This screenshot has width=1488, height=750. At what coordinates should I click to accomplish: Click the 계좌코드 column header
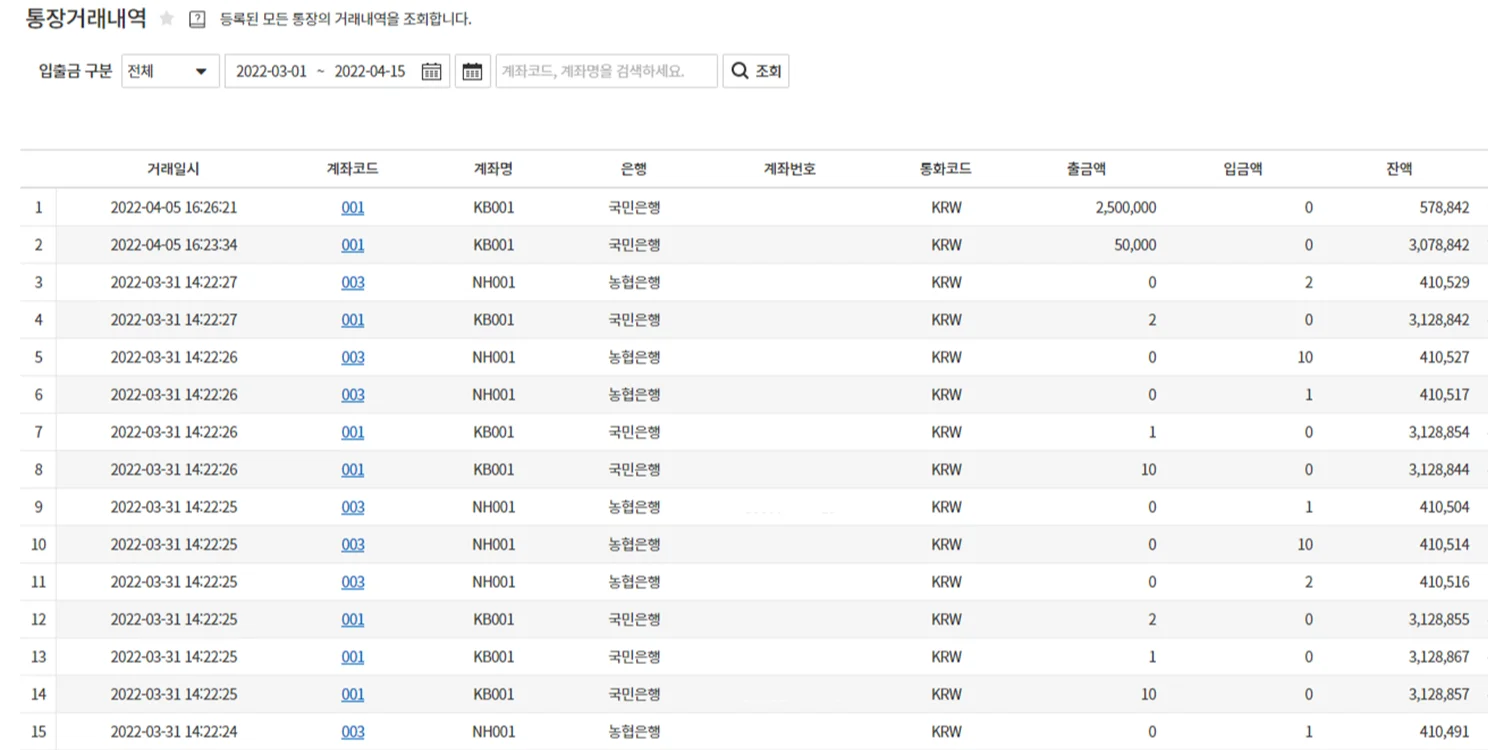pyautogui.click(x=353, y=169)
